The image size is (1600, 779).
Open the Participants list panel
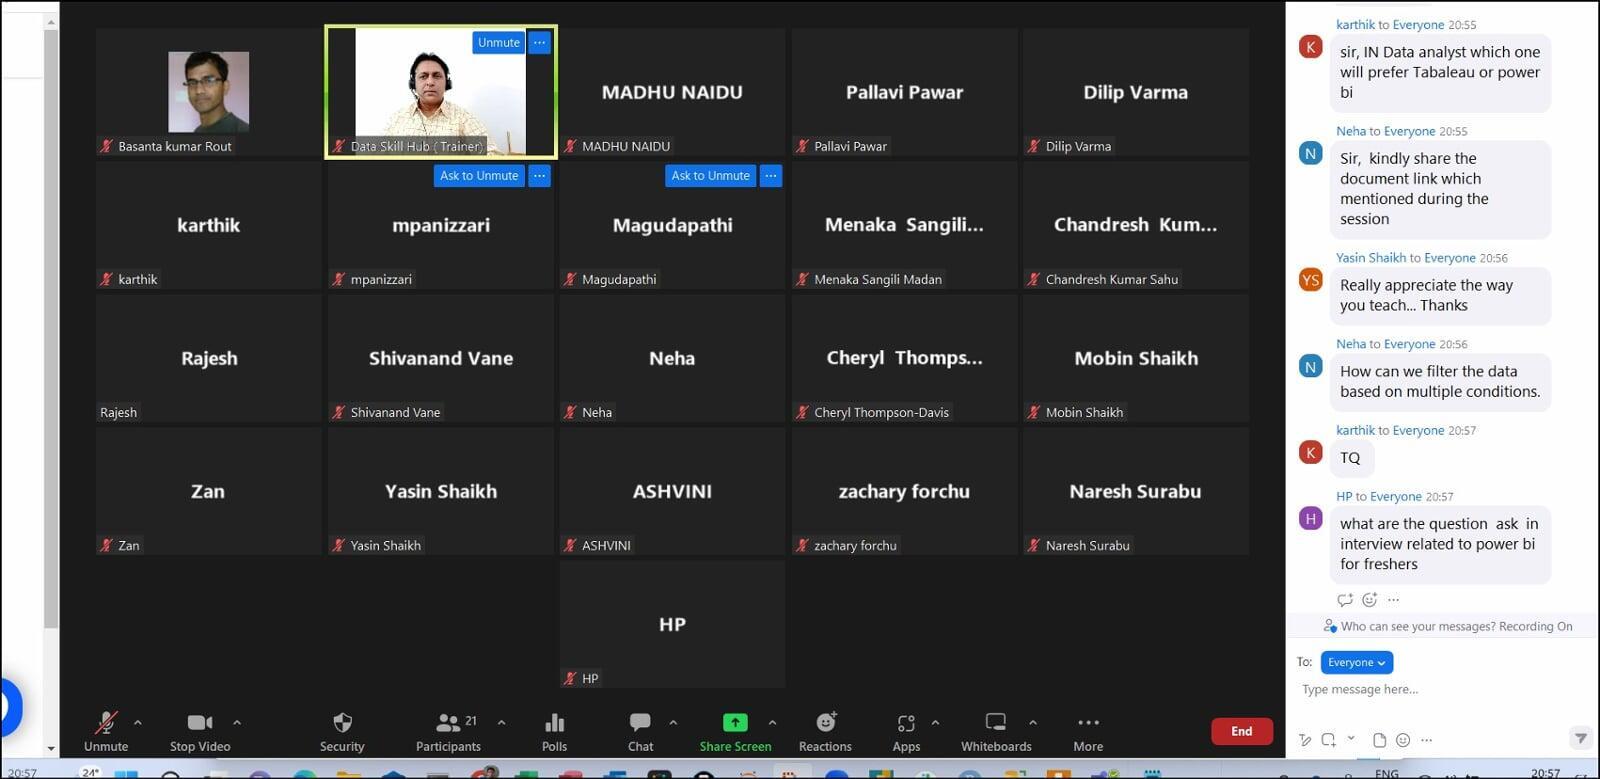448,731
